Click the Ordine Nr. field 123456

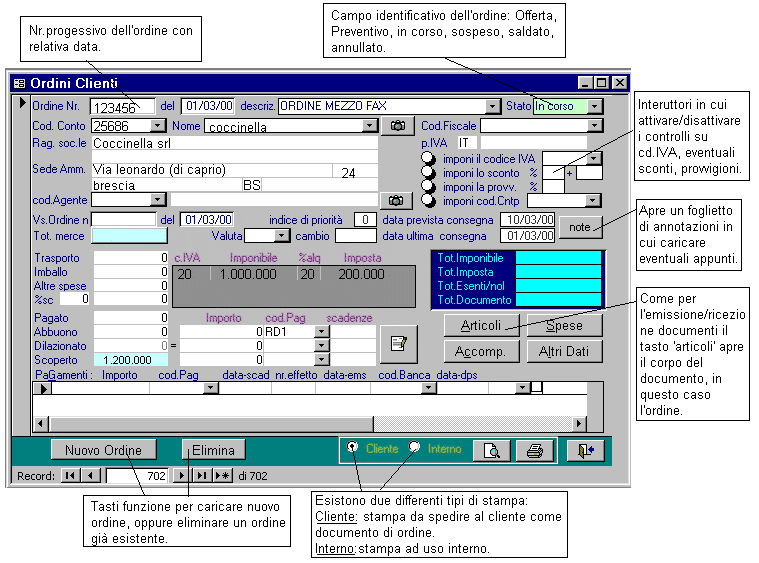(x=123, y=107)
